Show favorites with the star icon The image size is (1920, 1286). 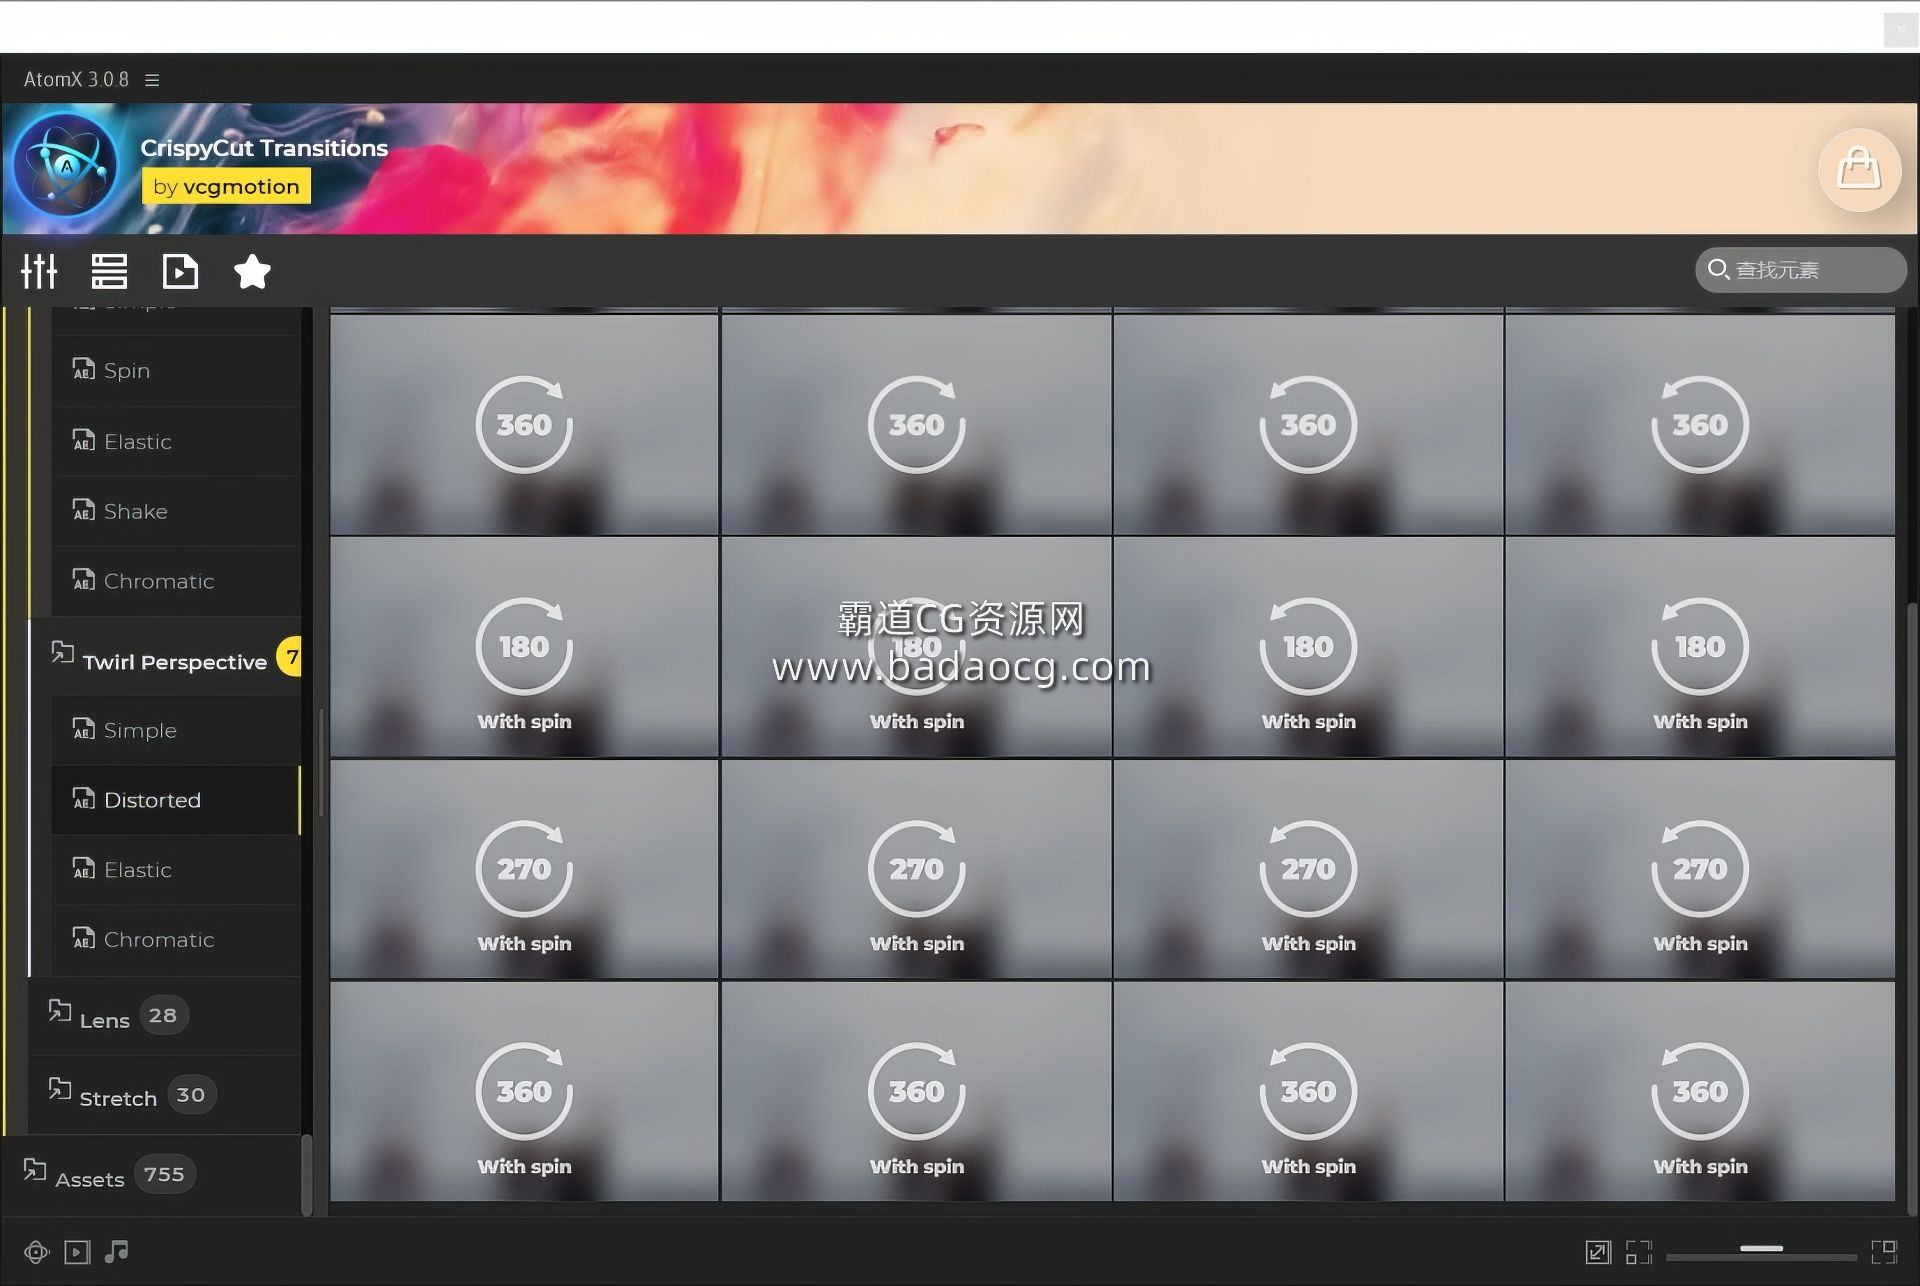click(252, 271)
